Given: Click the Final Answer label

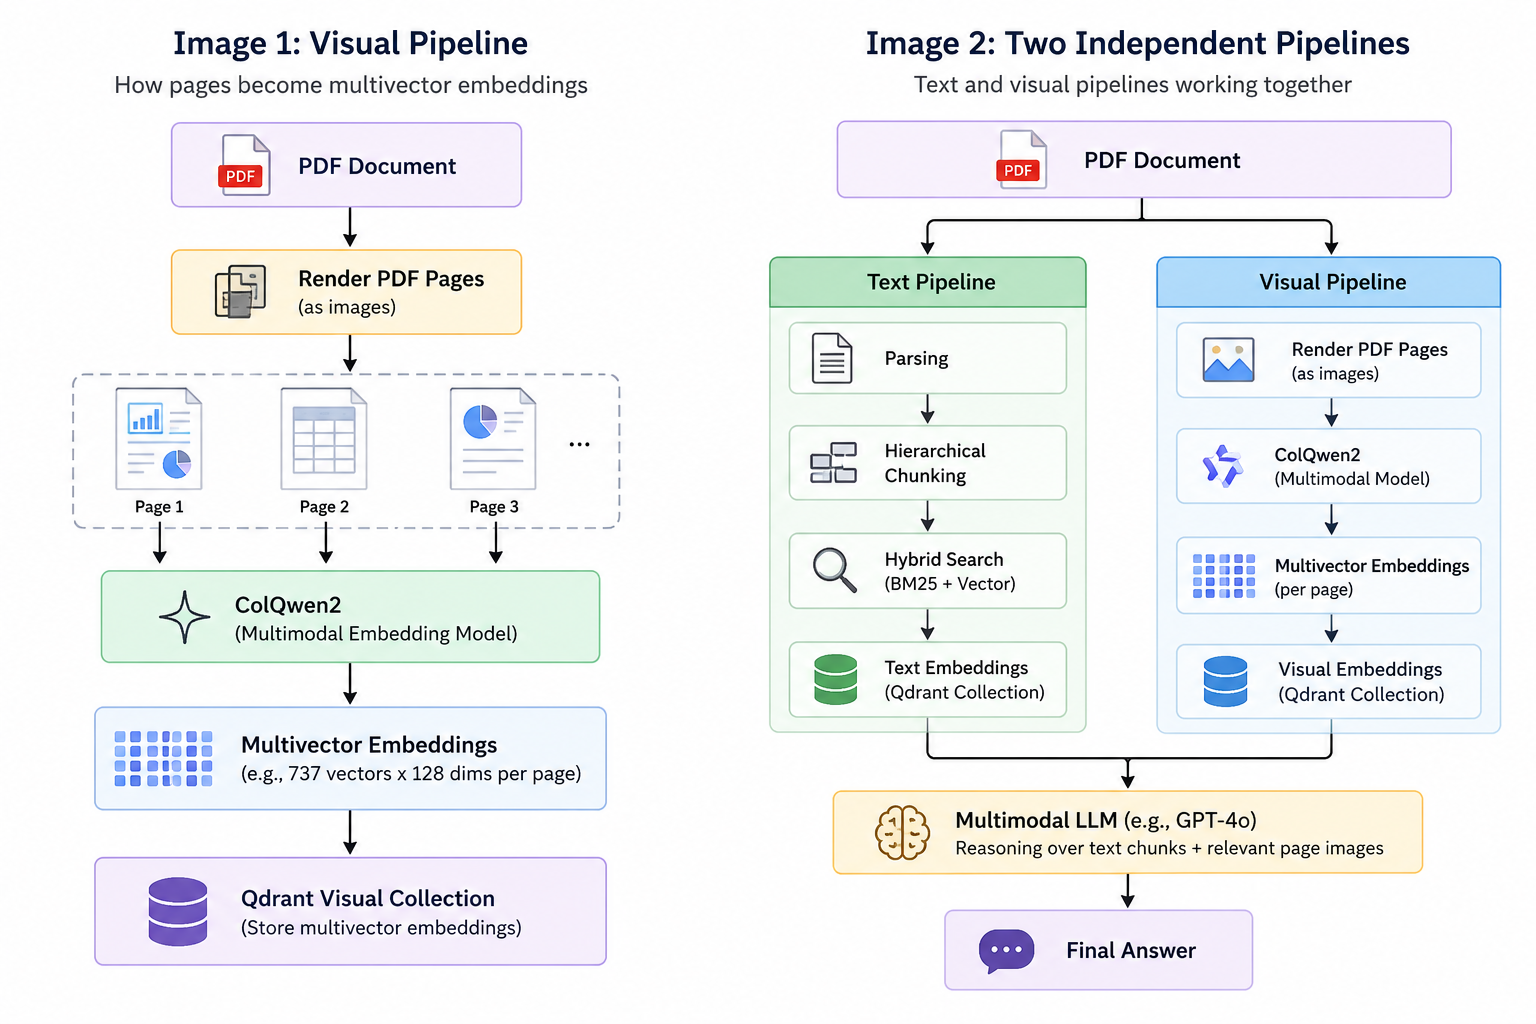Looking at the screenshot, I should click(x=1131, y=950).
